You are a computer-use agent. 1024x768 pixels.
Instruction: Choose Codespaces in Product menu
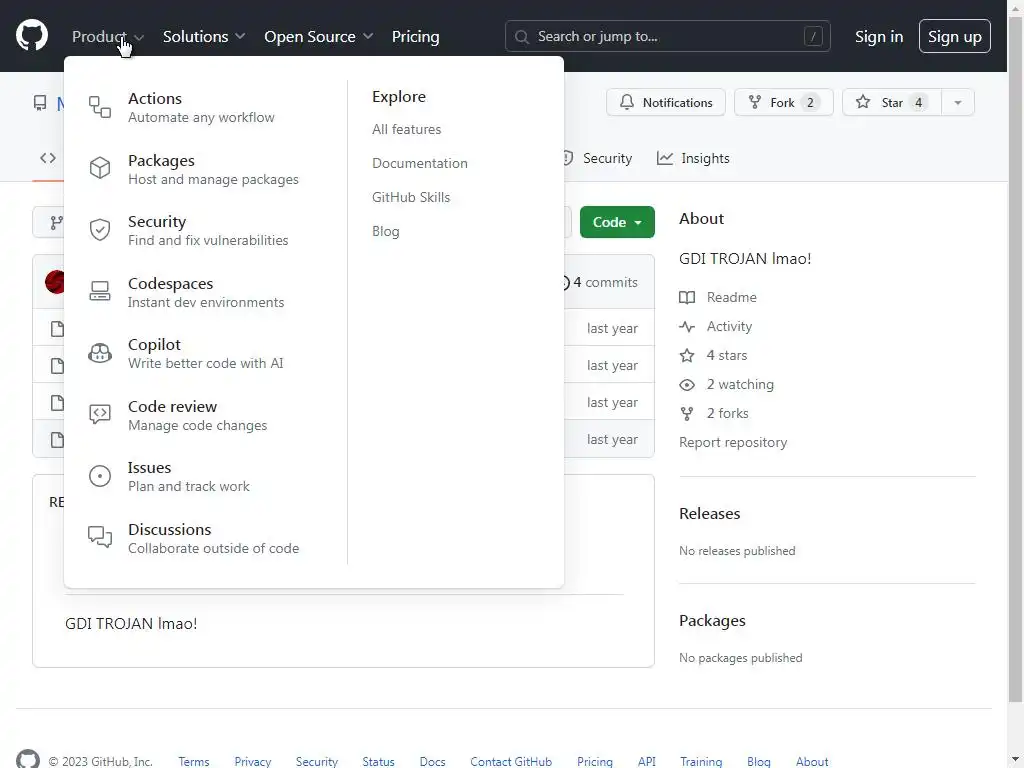coord(206,292)
